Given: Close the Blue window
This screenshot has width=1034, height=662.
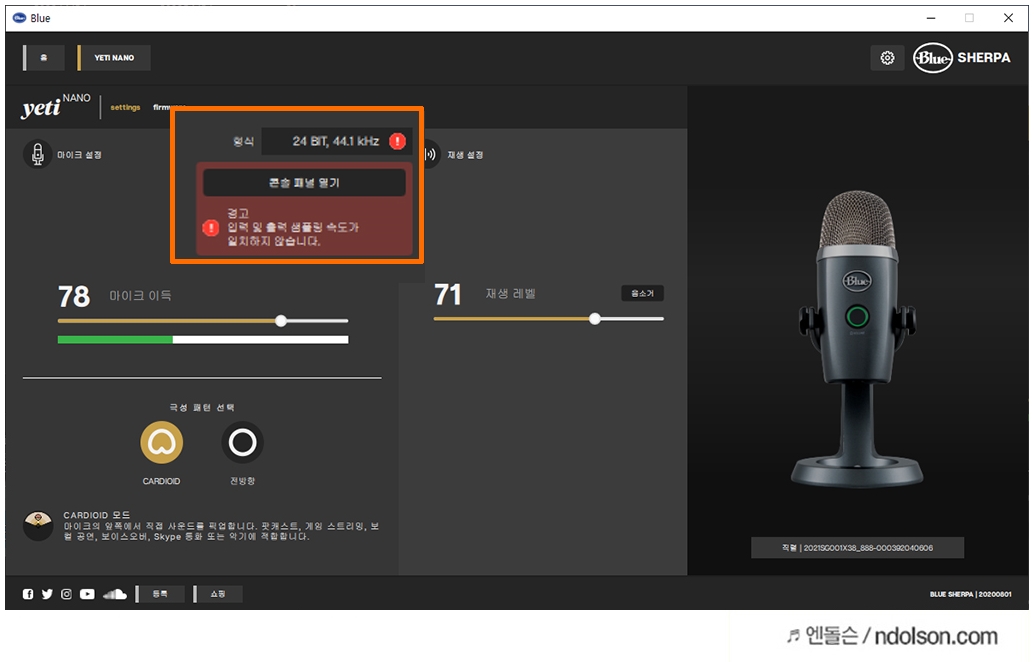Looking at the screenshot, I should tap(1008, 18).
